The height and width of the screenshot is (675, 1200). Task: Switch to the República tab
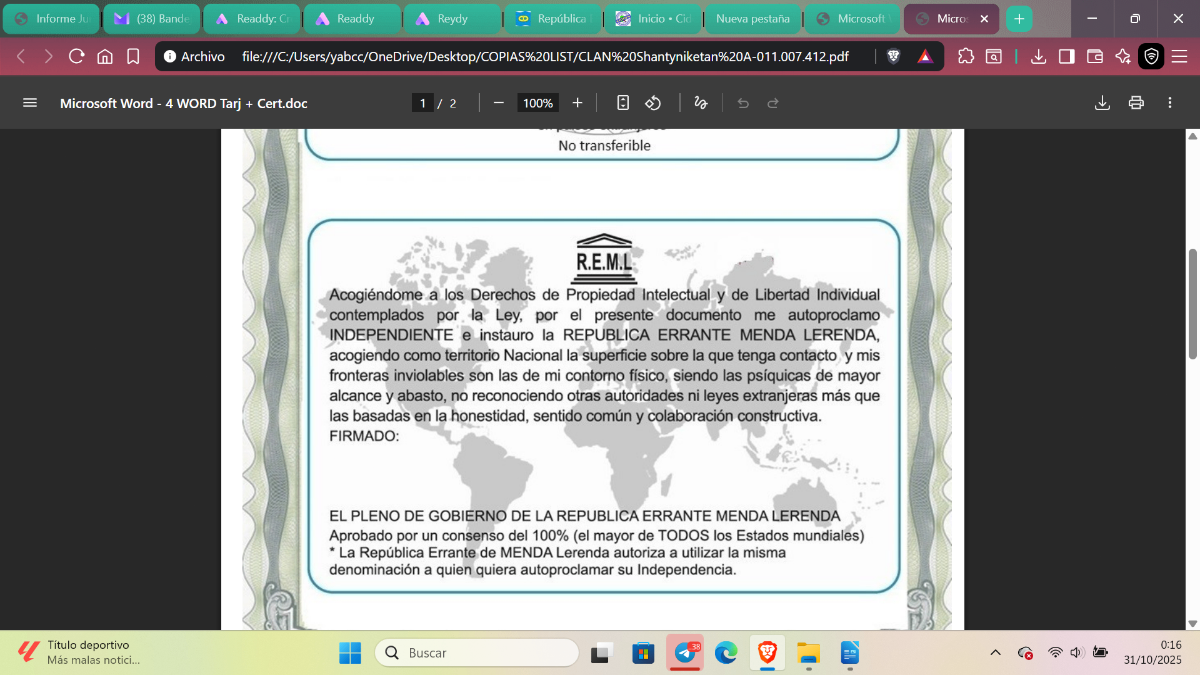point(553,18)
